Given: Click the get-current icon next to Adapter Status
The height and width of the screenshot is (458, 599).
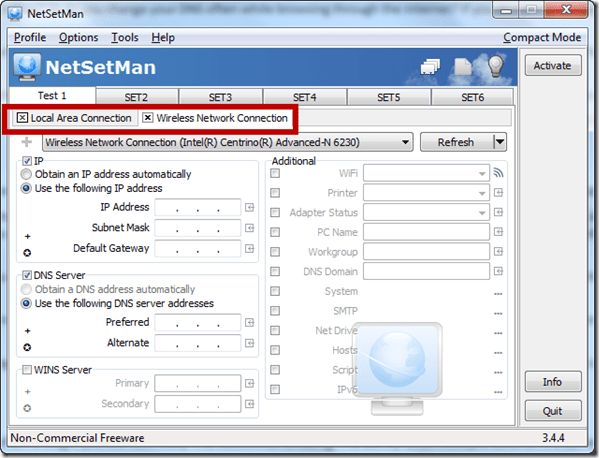Looking at the screenshot, I should pyautogui.click(x=498, y=212).
